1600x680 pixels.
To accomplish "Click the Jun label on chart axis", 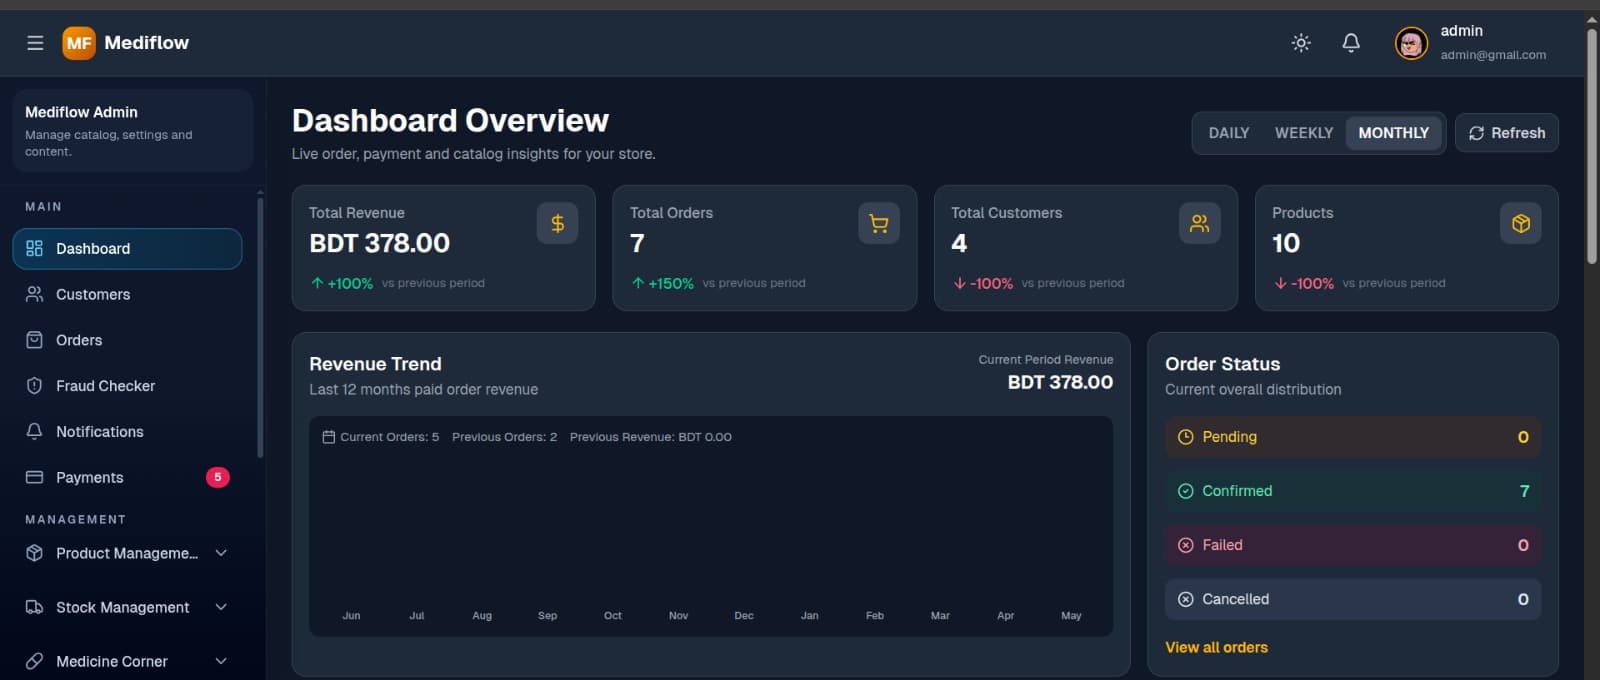I will coord(351,615).
